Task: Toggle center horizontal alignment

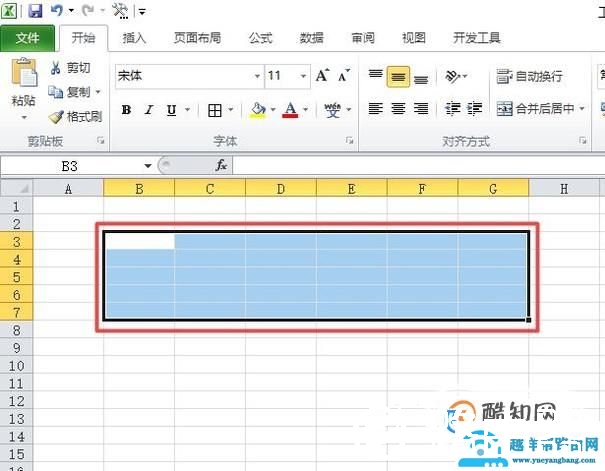Action: (398, 109)
